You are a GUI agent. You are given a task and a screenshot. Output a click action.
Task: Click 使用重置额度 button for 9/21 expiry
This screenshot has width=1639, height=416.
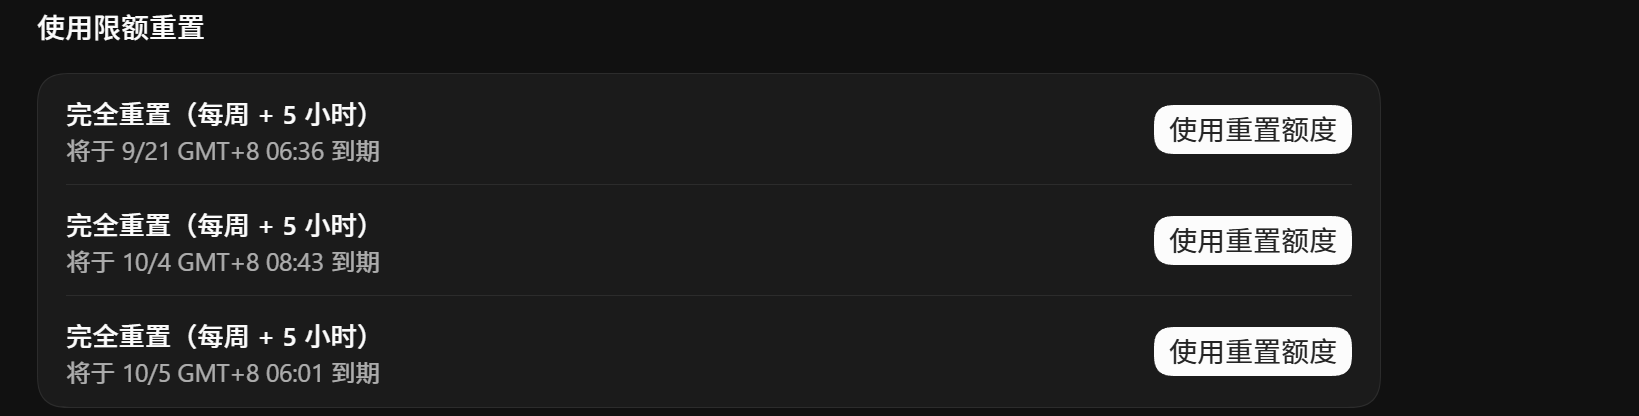1252,130
